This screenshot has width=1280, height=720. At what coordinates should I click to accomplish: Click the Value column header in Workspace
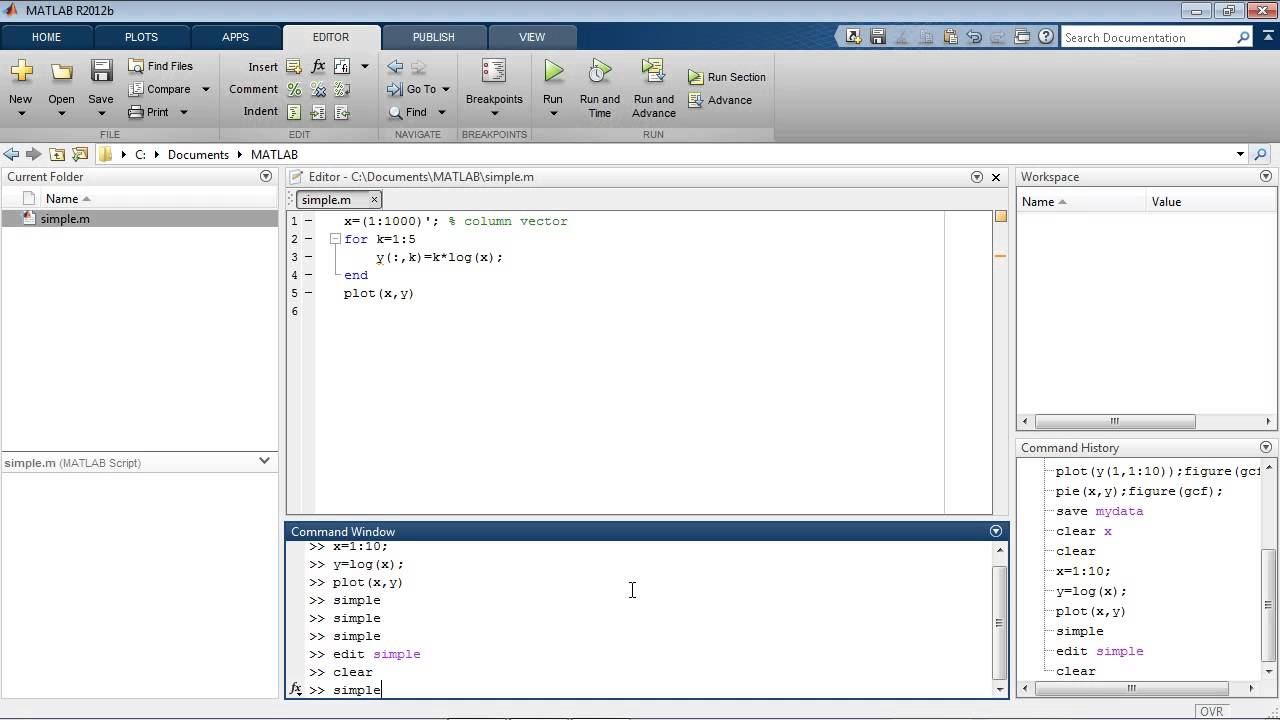(x=1166, y=201)
